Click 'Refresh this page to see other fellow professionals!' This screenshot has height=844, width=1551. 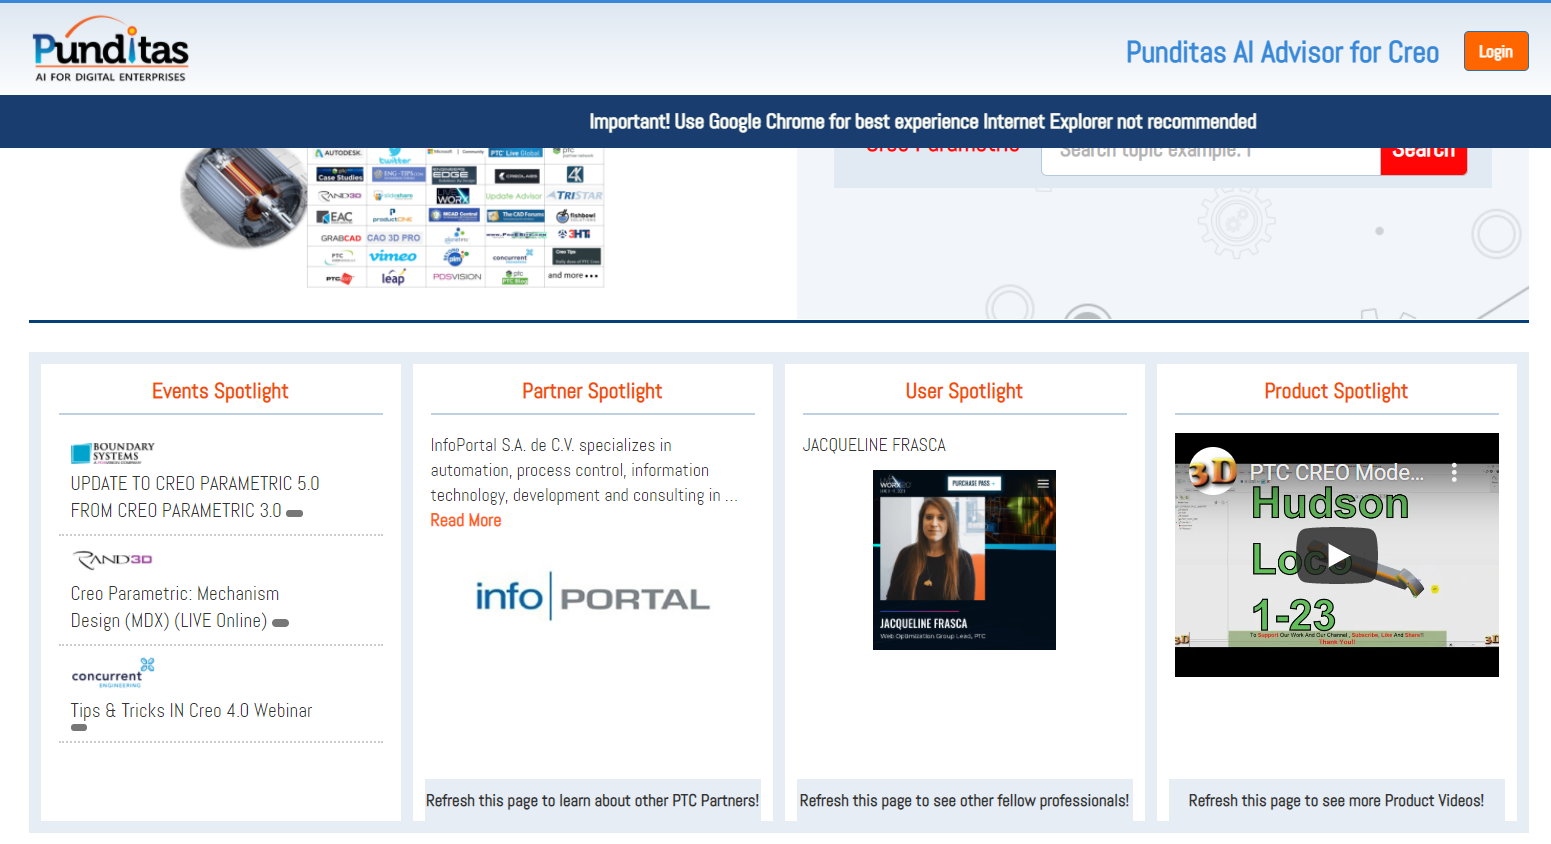click(964, 800)
